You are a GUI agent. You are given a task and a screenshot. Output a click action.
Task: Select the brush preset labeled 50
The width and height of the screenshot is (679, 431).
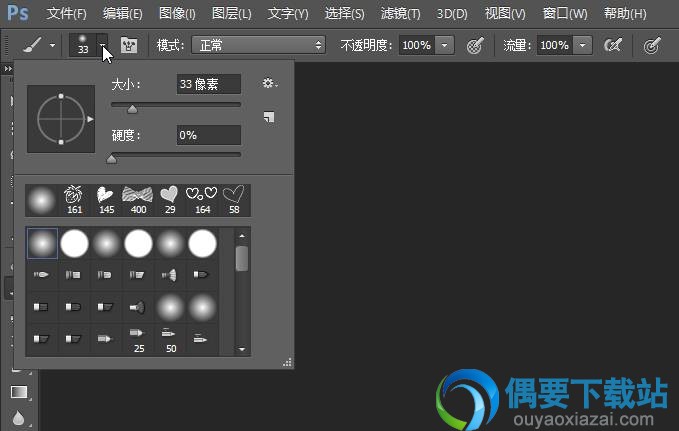point(170,340)
